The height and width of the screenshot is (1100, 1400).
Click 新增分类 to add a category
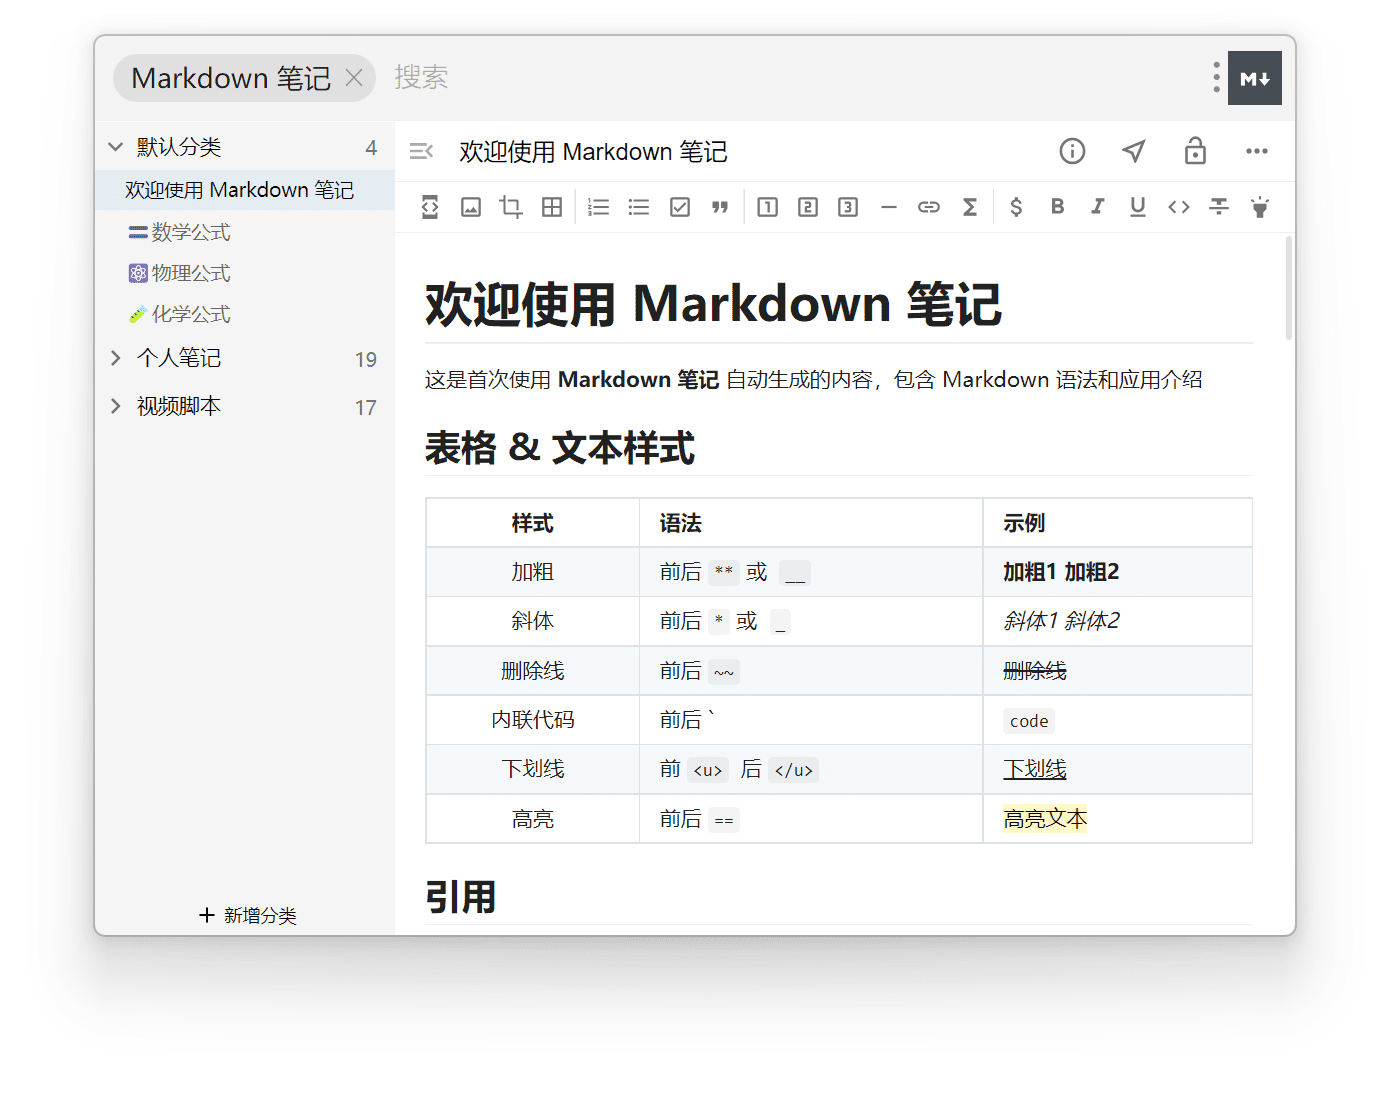tap(248, 915)
